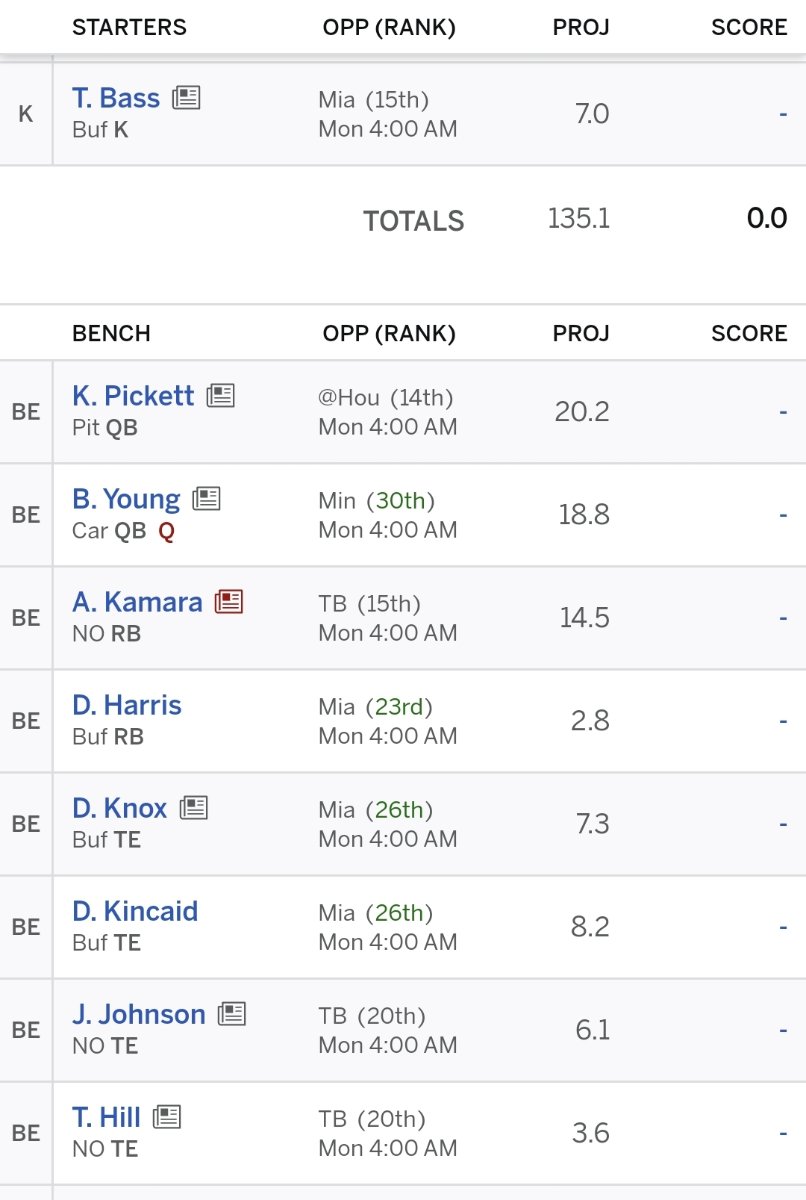Open J. Johnson news icon
The image size is (806, 1200).
[232, 1014]
